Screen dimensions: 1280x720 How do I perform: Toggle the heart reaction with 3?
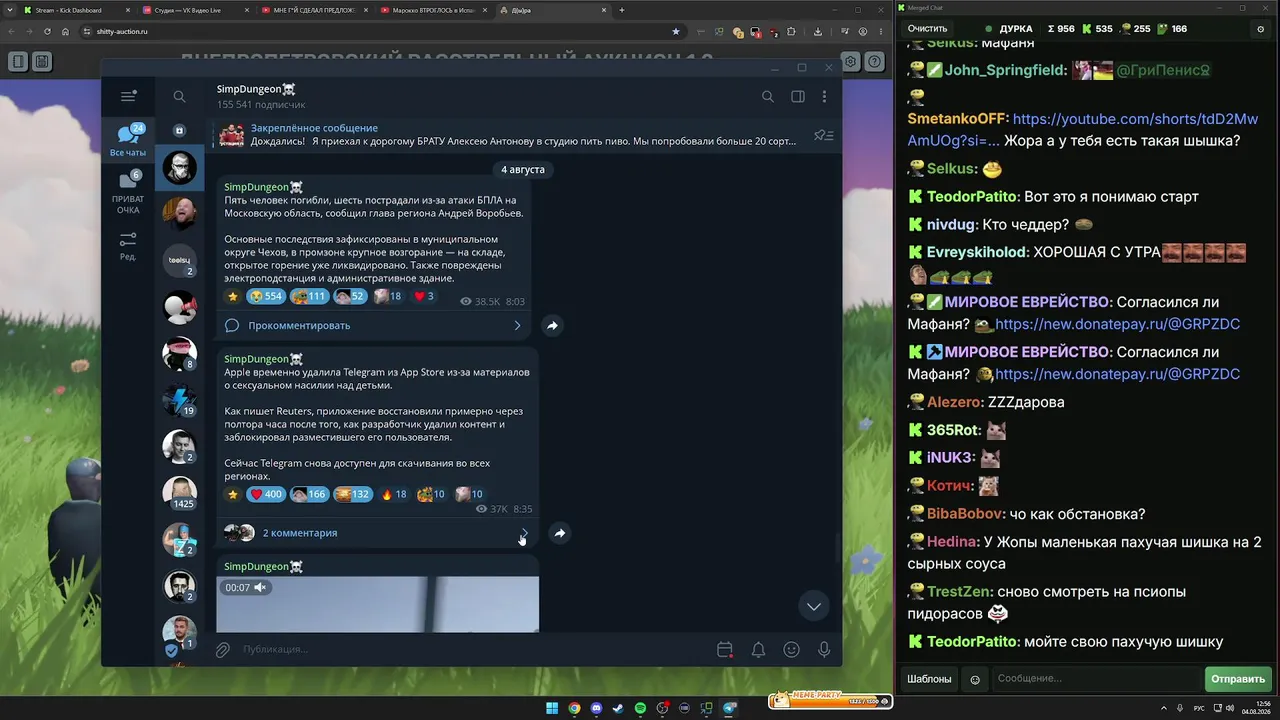tap(424, 296)
